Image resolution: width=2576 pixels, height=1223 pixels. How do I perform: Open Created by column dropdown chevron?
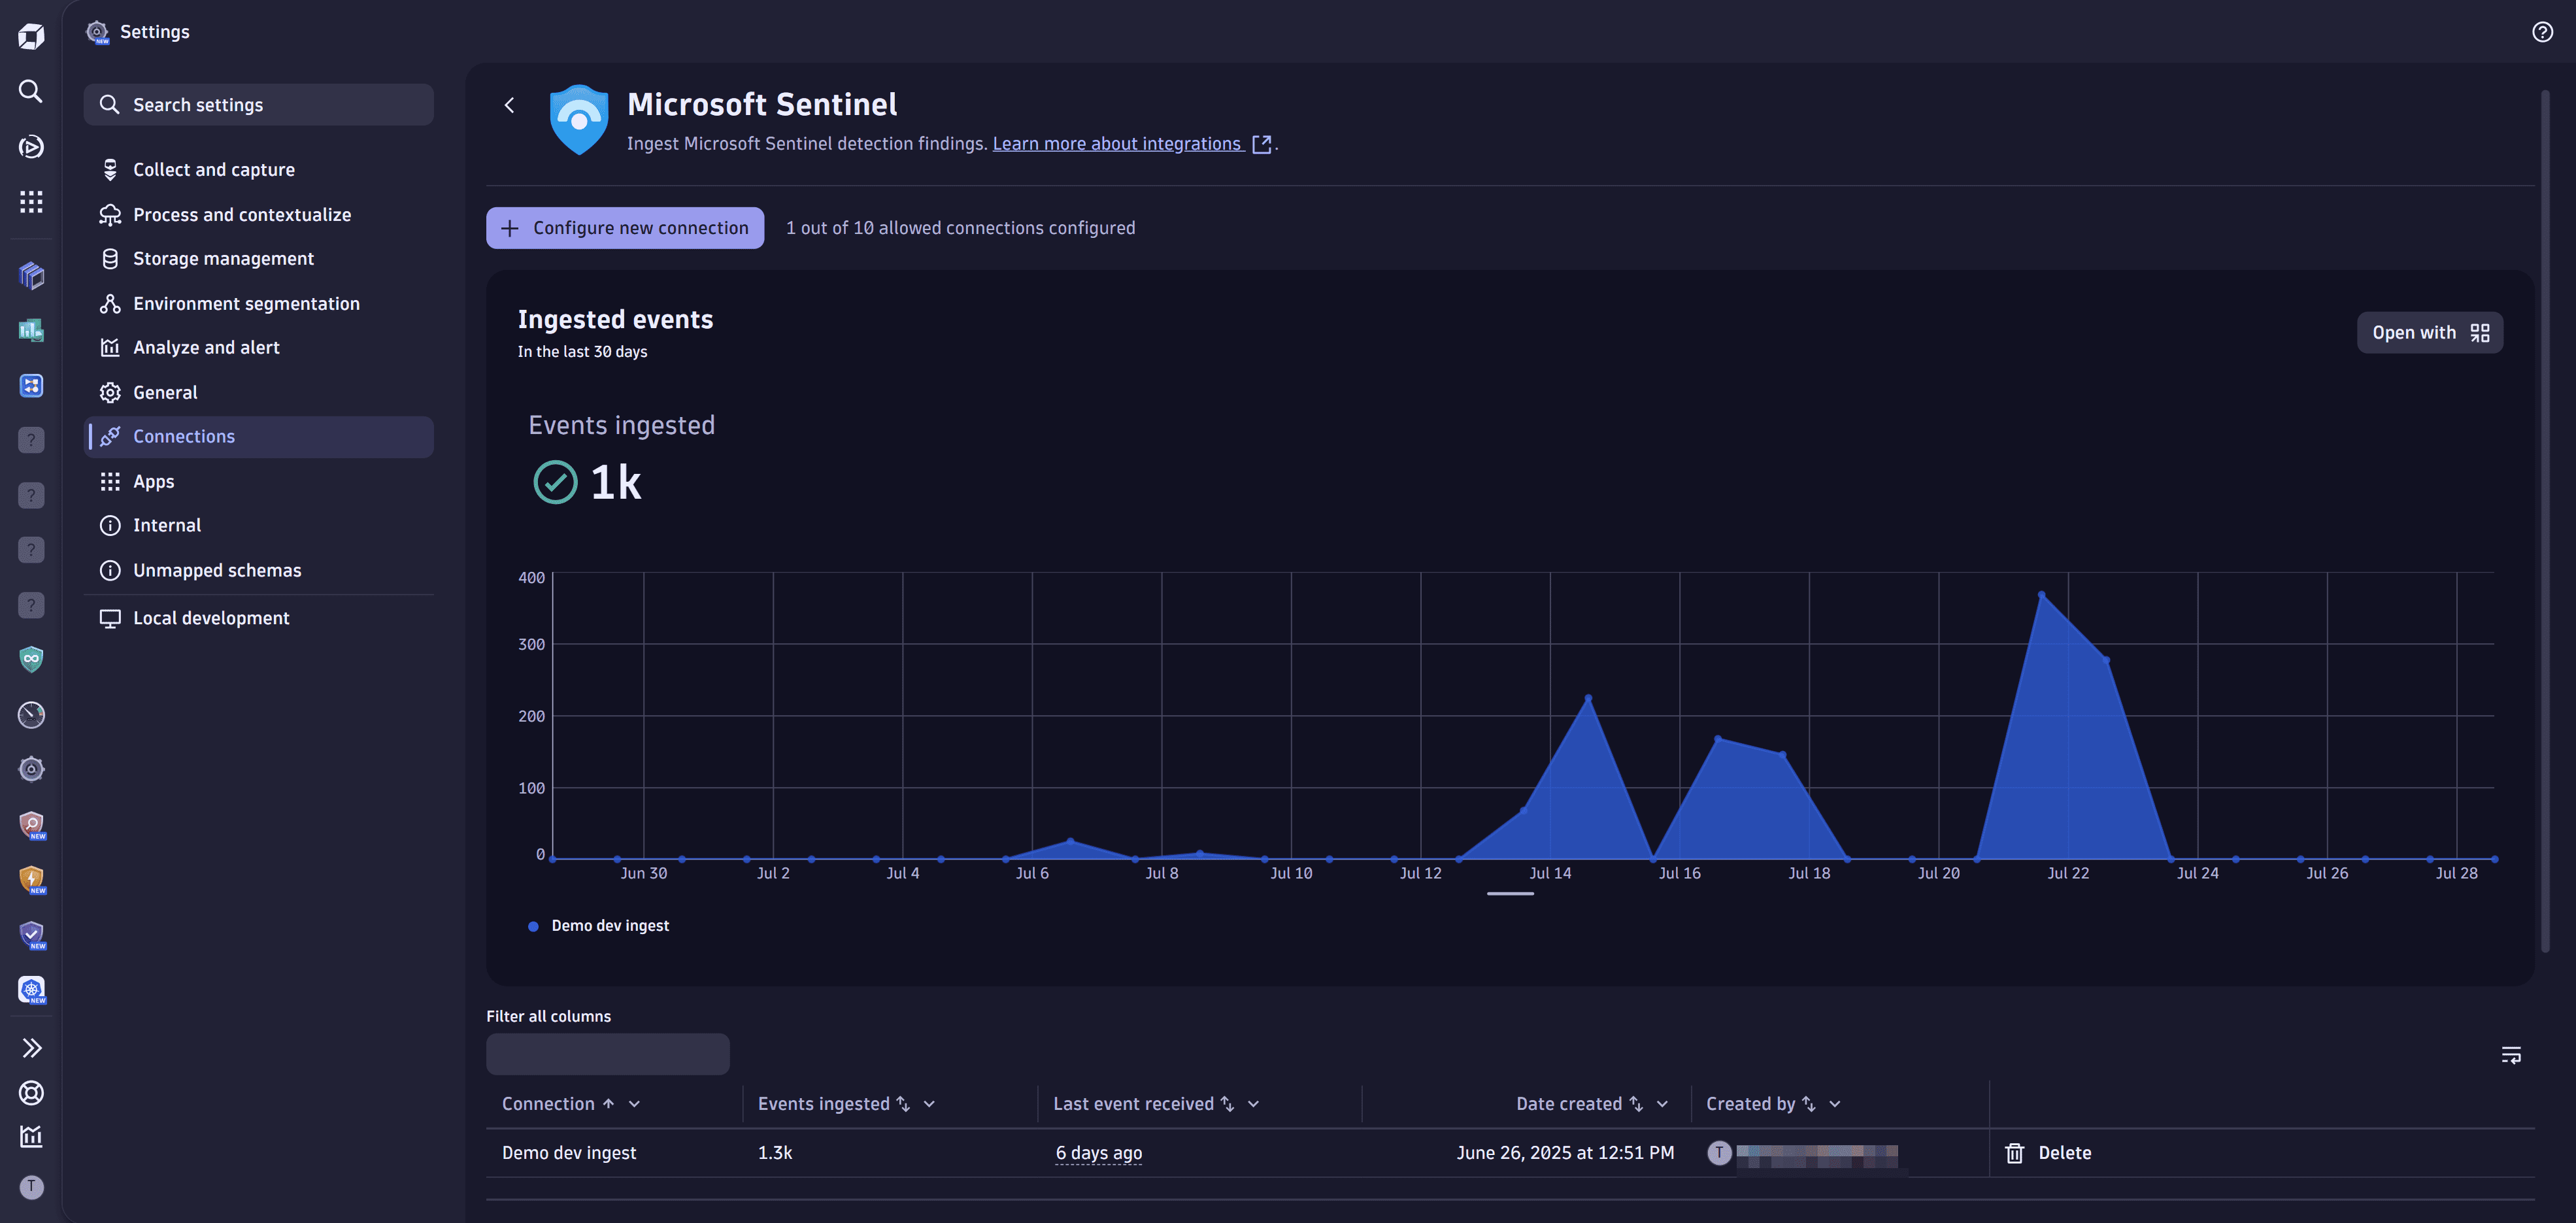[1834, 1103]
